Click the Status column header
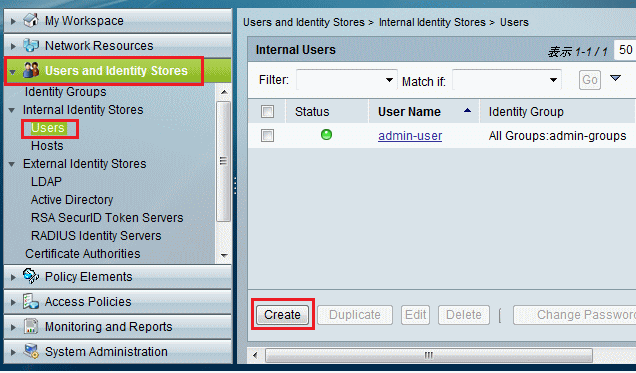Image resolution: width=636 pixels, height=373 pixels. pos(327,111)
